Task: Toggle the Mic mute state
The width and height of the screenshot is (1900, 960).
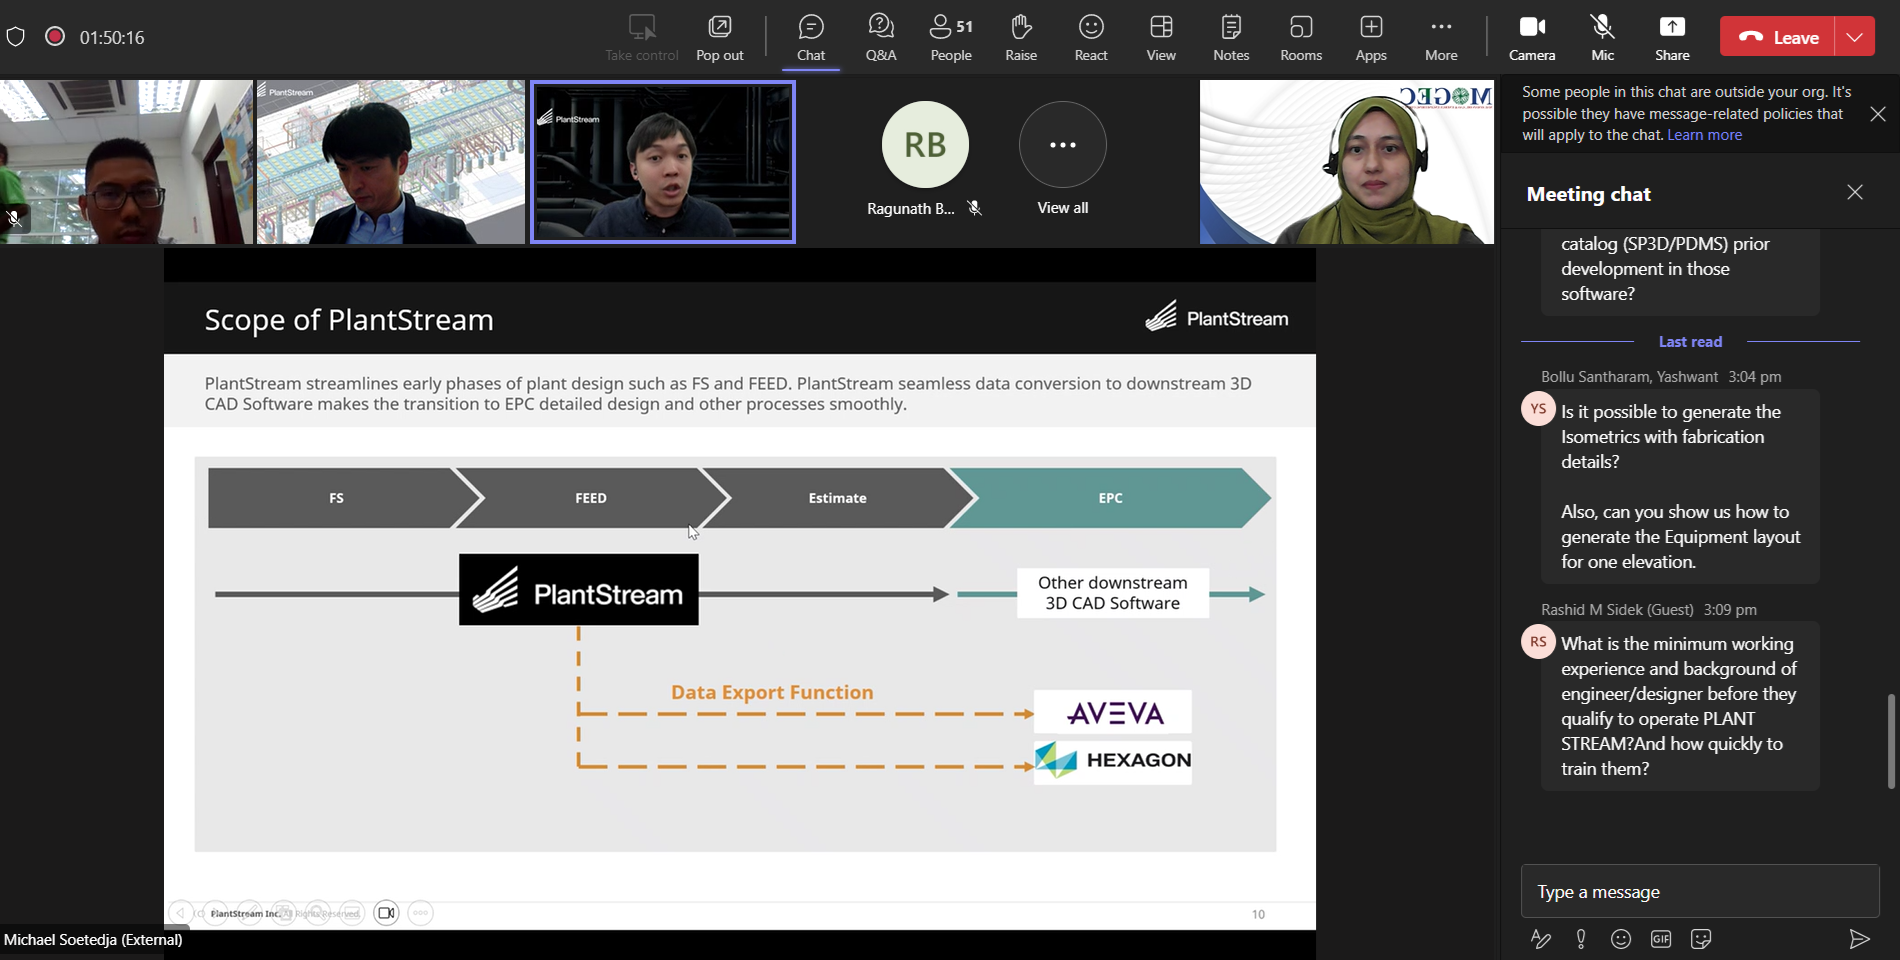Action: point(1602,37)
